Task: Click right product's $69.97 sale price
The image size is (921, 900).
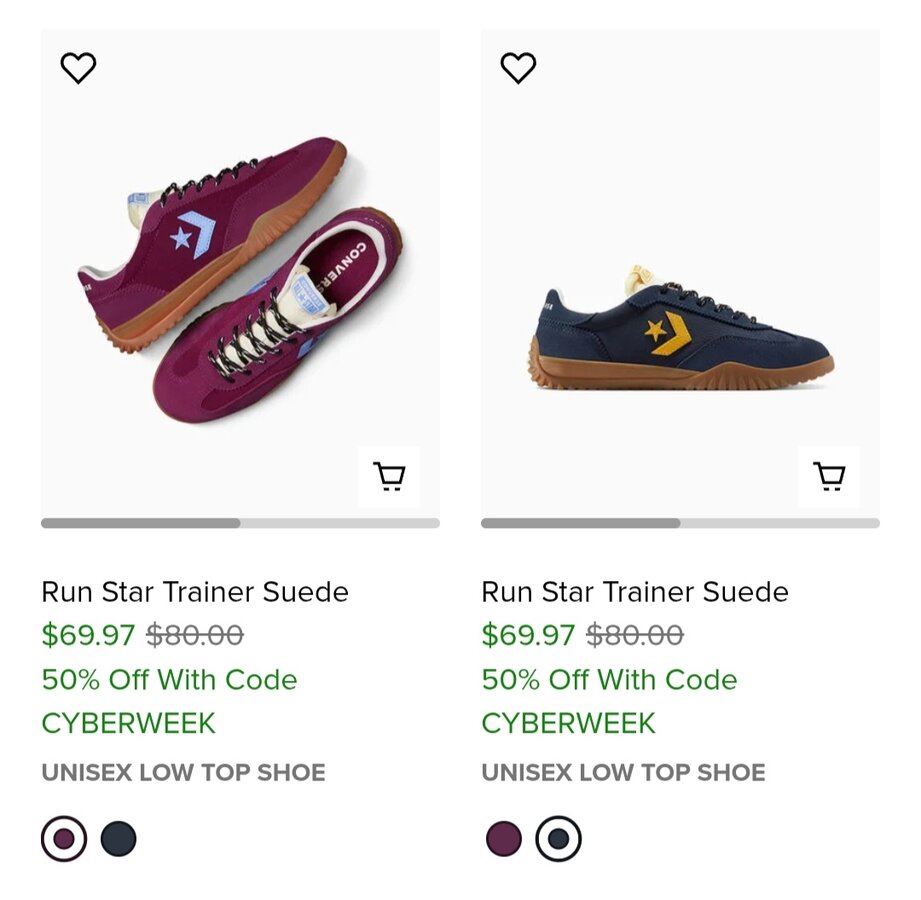Action: point(528,635)
